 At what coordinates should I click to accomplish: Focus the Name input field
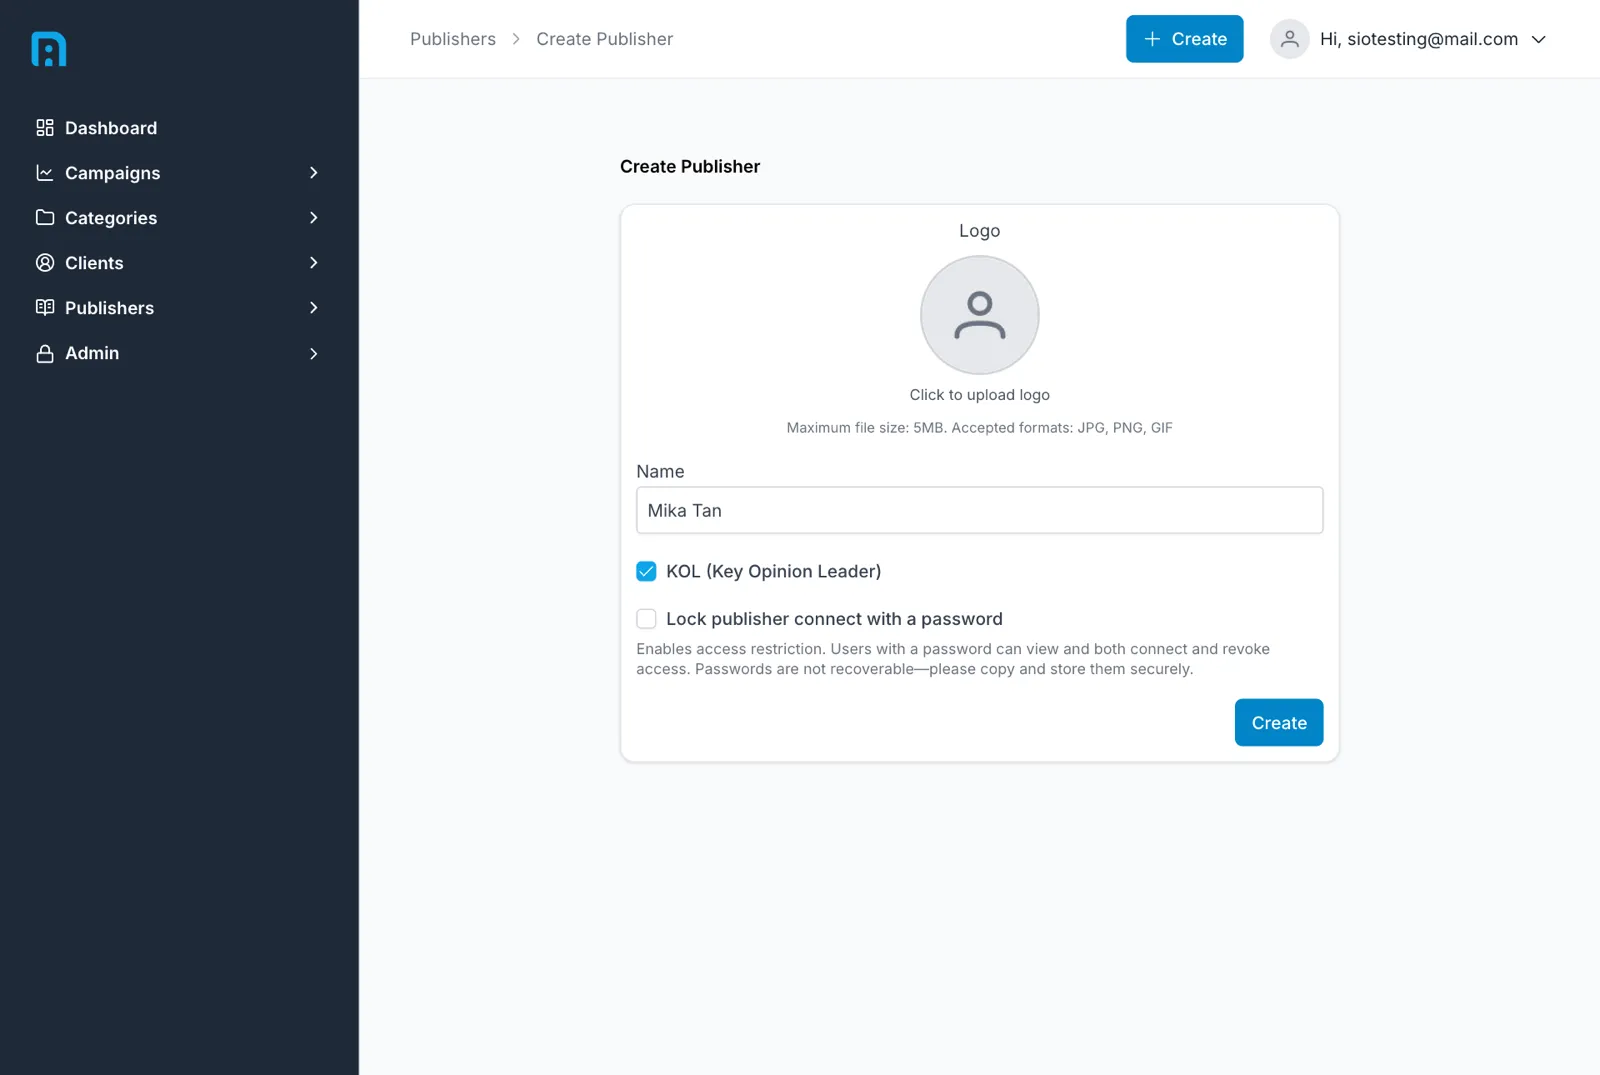tap(980, 510)
